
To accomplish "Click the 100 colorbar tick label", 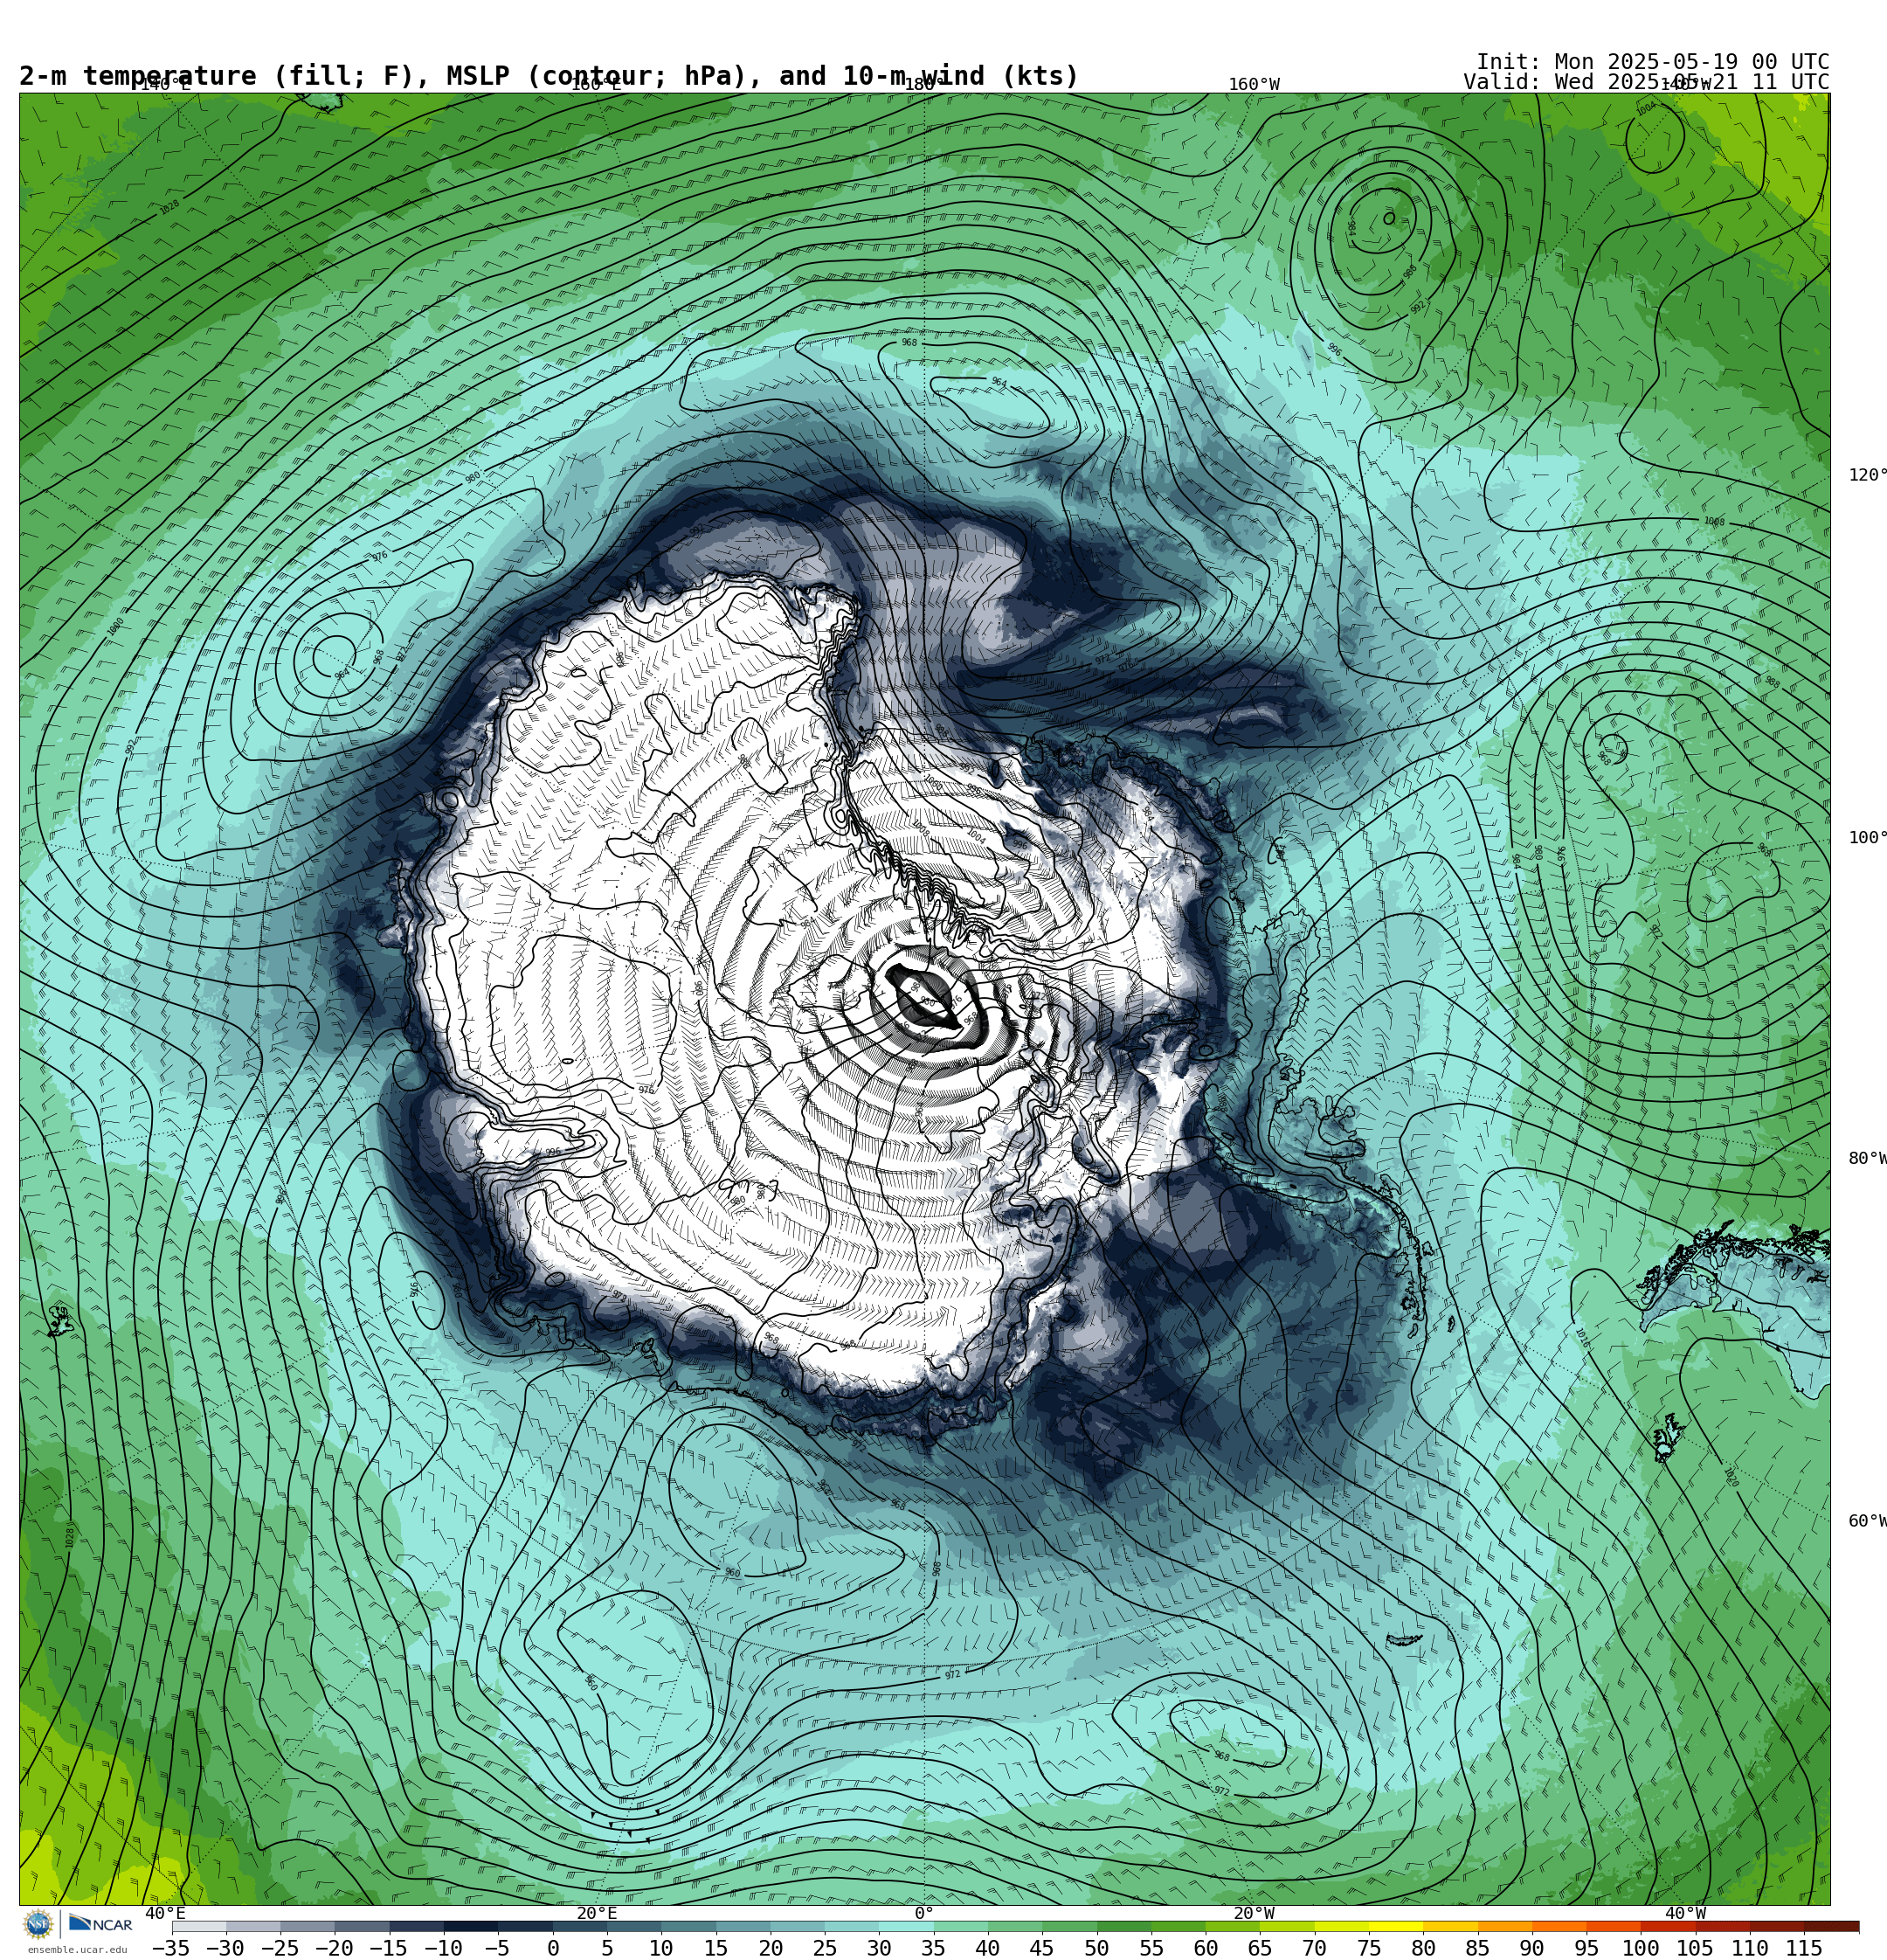I will tap(1641, 1948).
